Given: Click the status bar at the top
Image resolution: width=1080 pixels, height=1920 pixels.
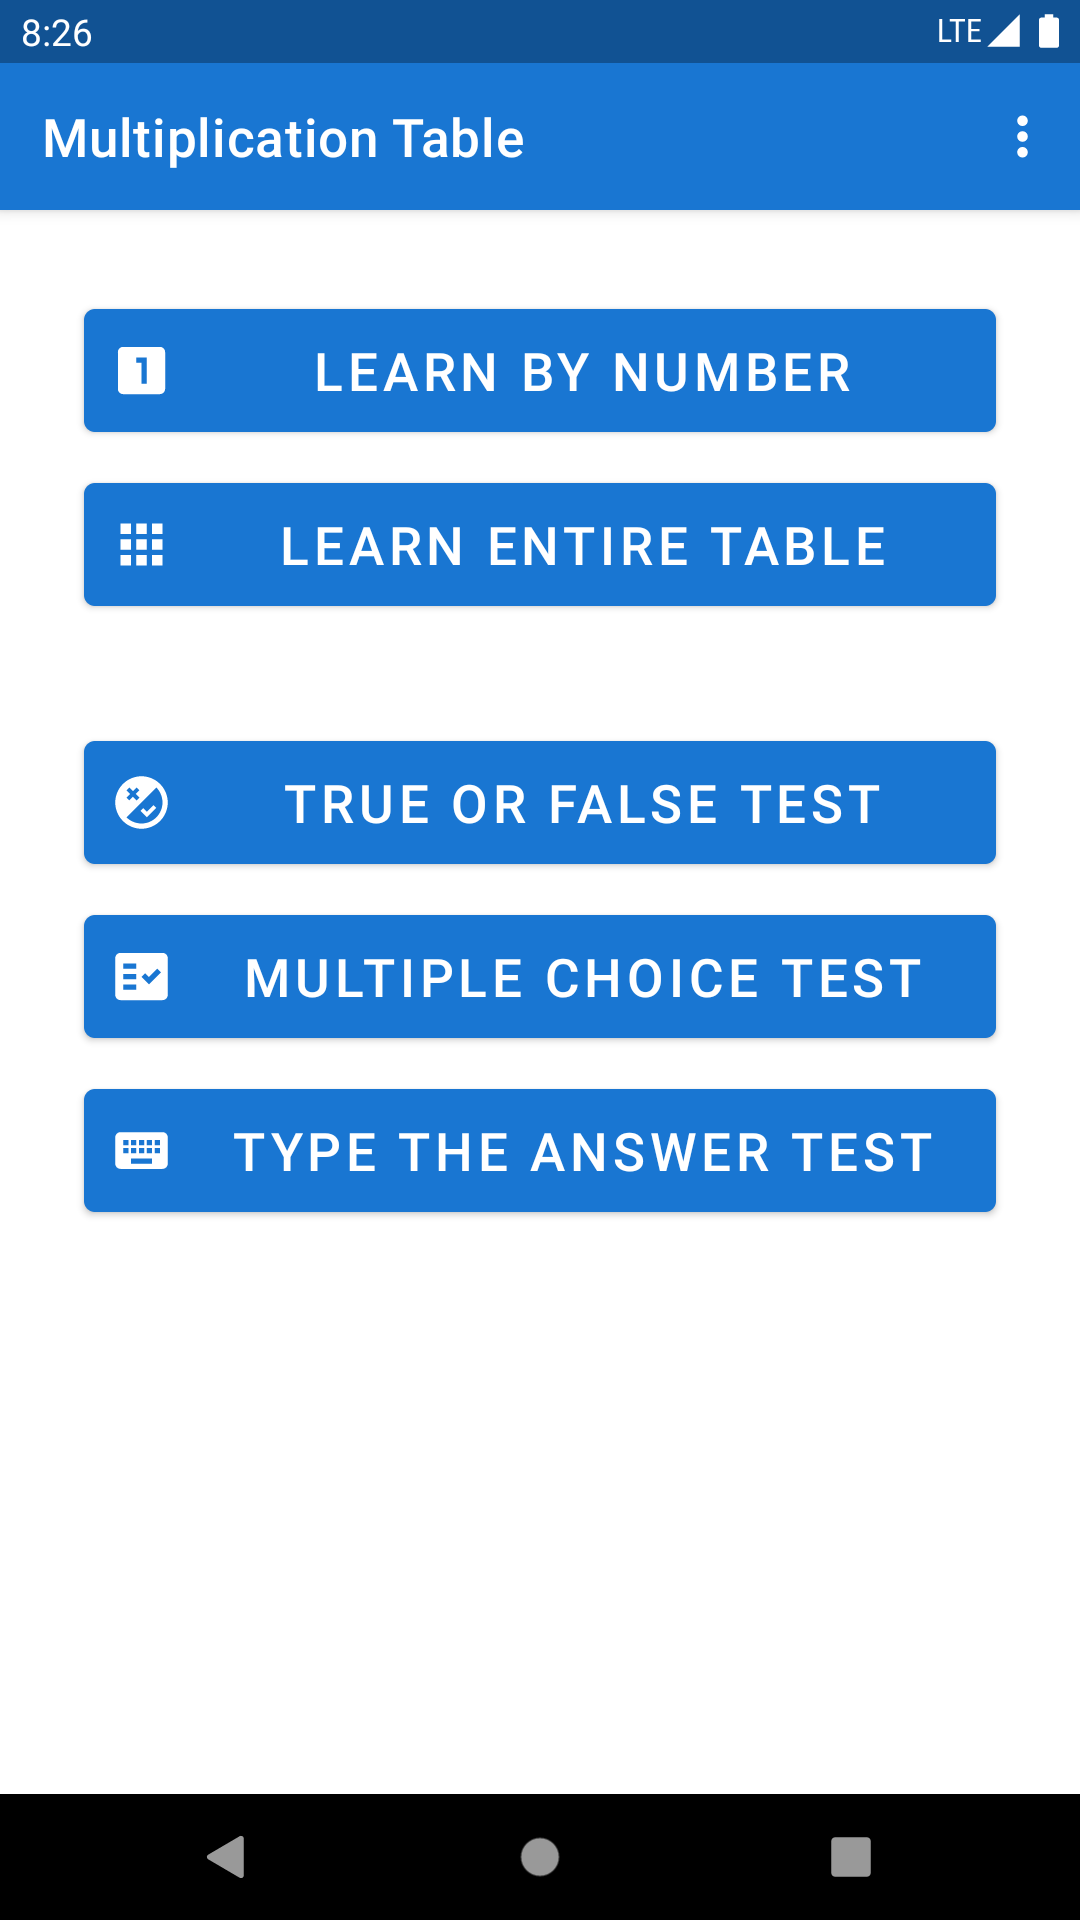Looking at the screenshot, I should [x=540, y=31].
